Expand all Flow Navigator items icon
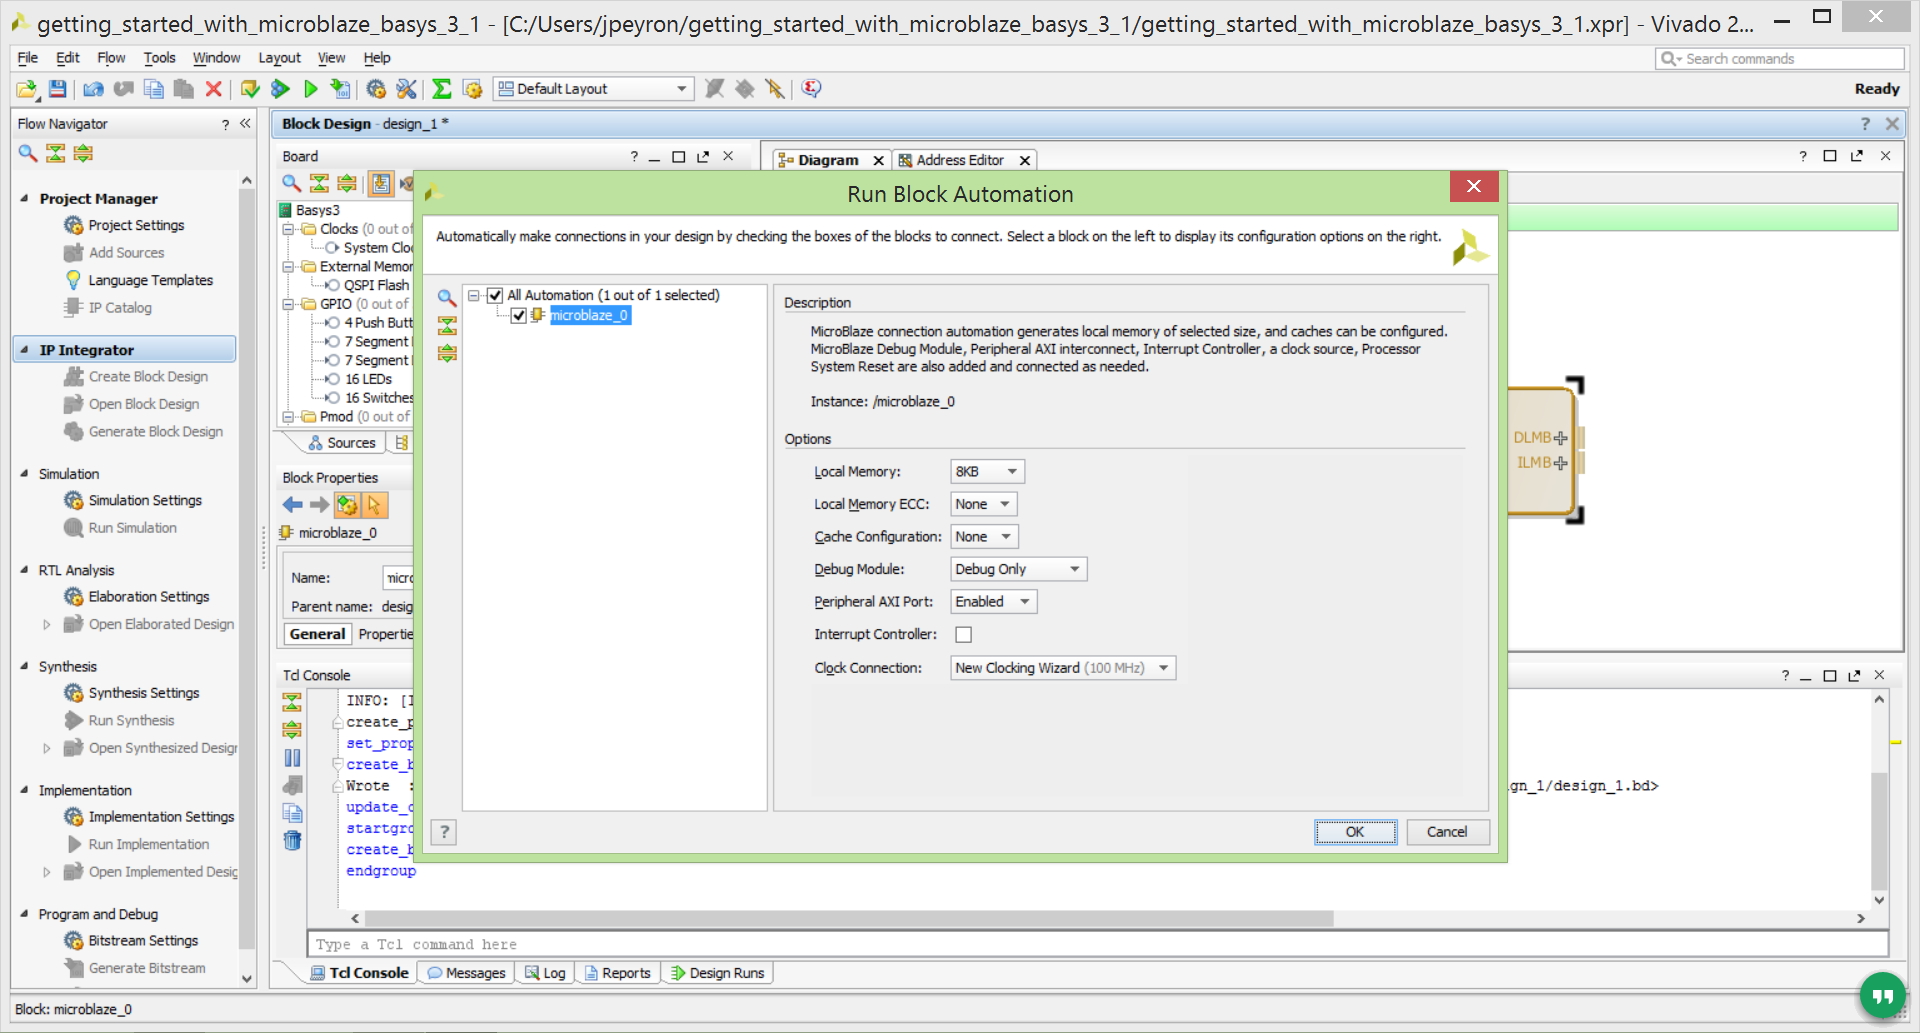 point(83,153)
